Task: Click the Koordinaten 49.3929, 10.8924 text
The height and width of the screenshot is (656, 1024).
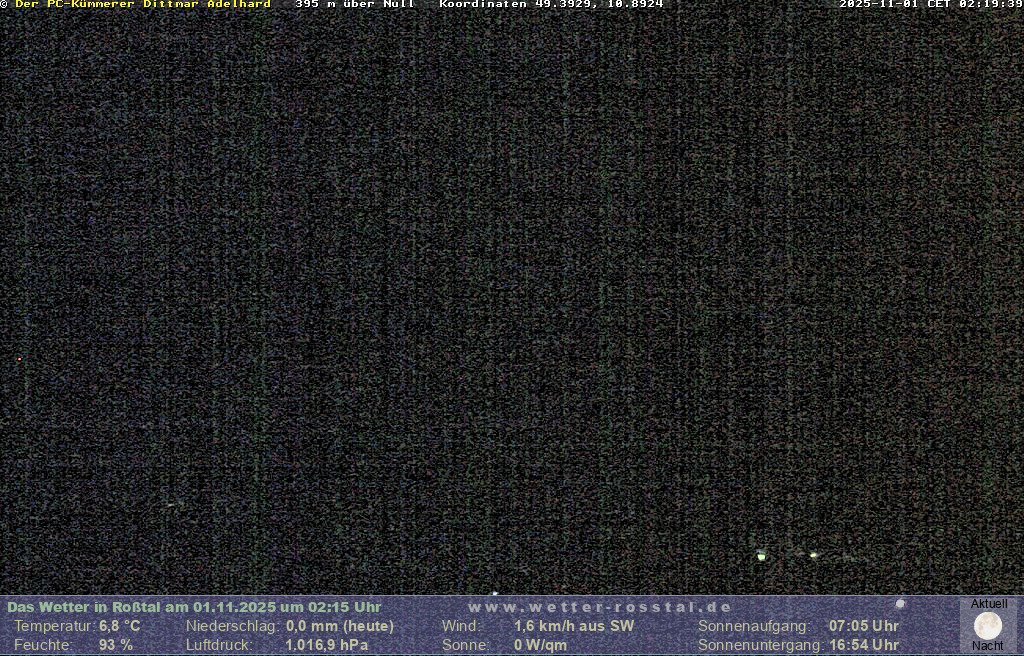Action: tap(551, 5)
